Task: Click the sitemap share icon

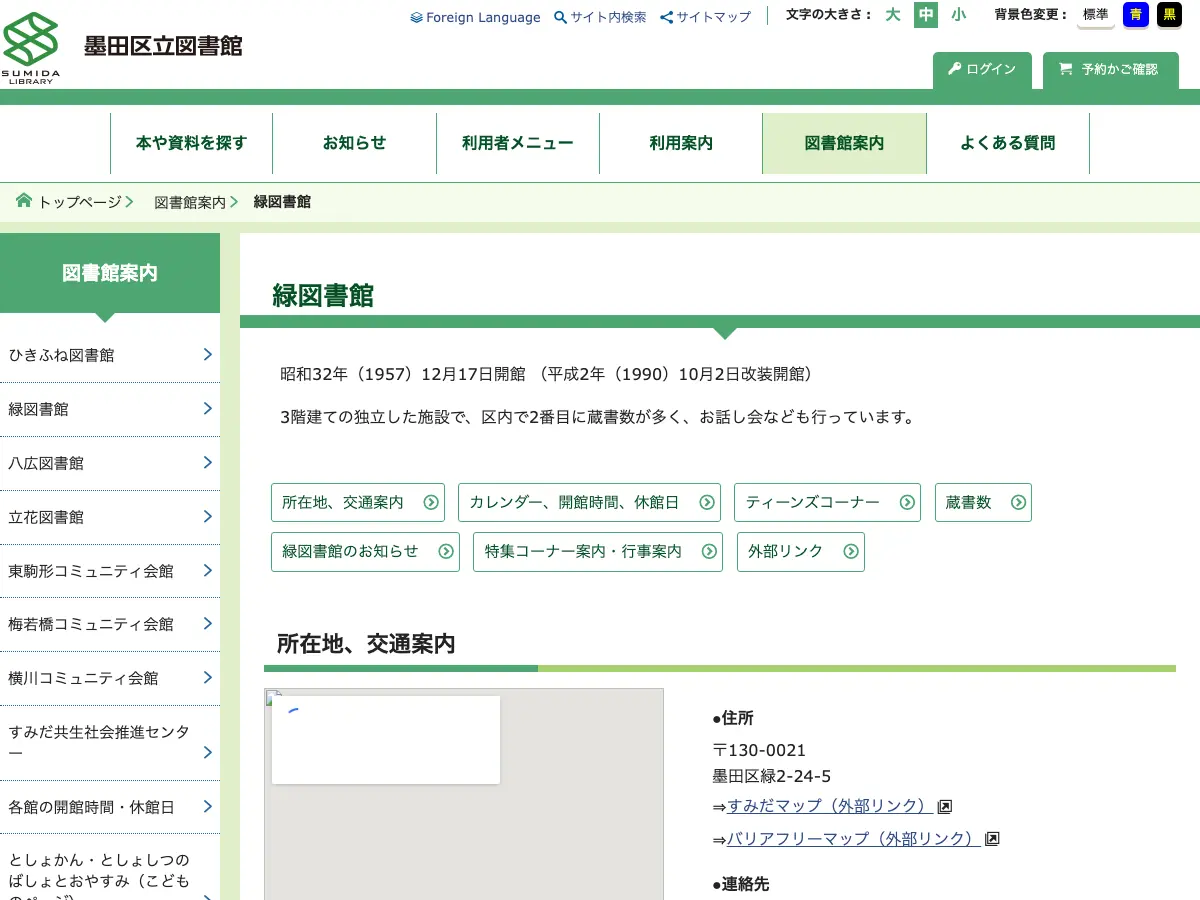Action: pyautogui.click(x=666, y=17)
